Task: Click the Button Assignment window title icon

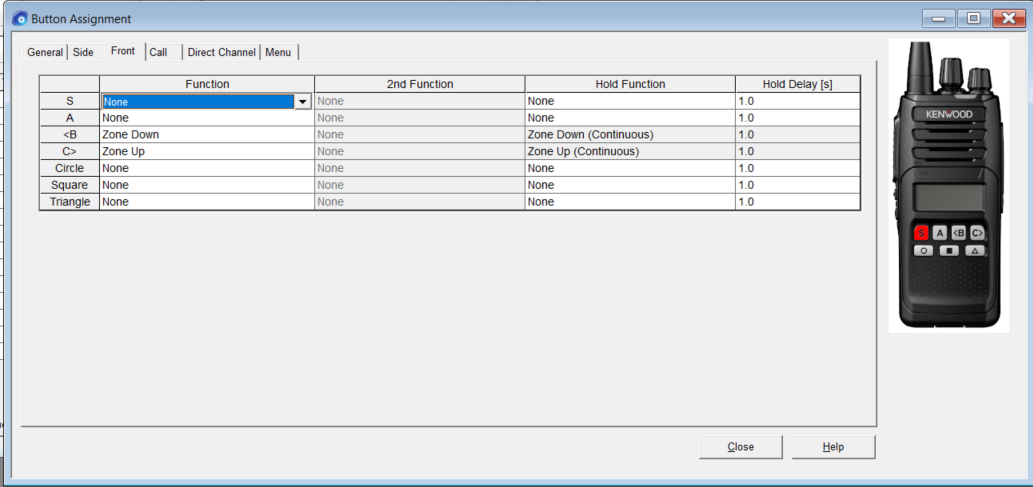Action: click(20, 19)
